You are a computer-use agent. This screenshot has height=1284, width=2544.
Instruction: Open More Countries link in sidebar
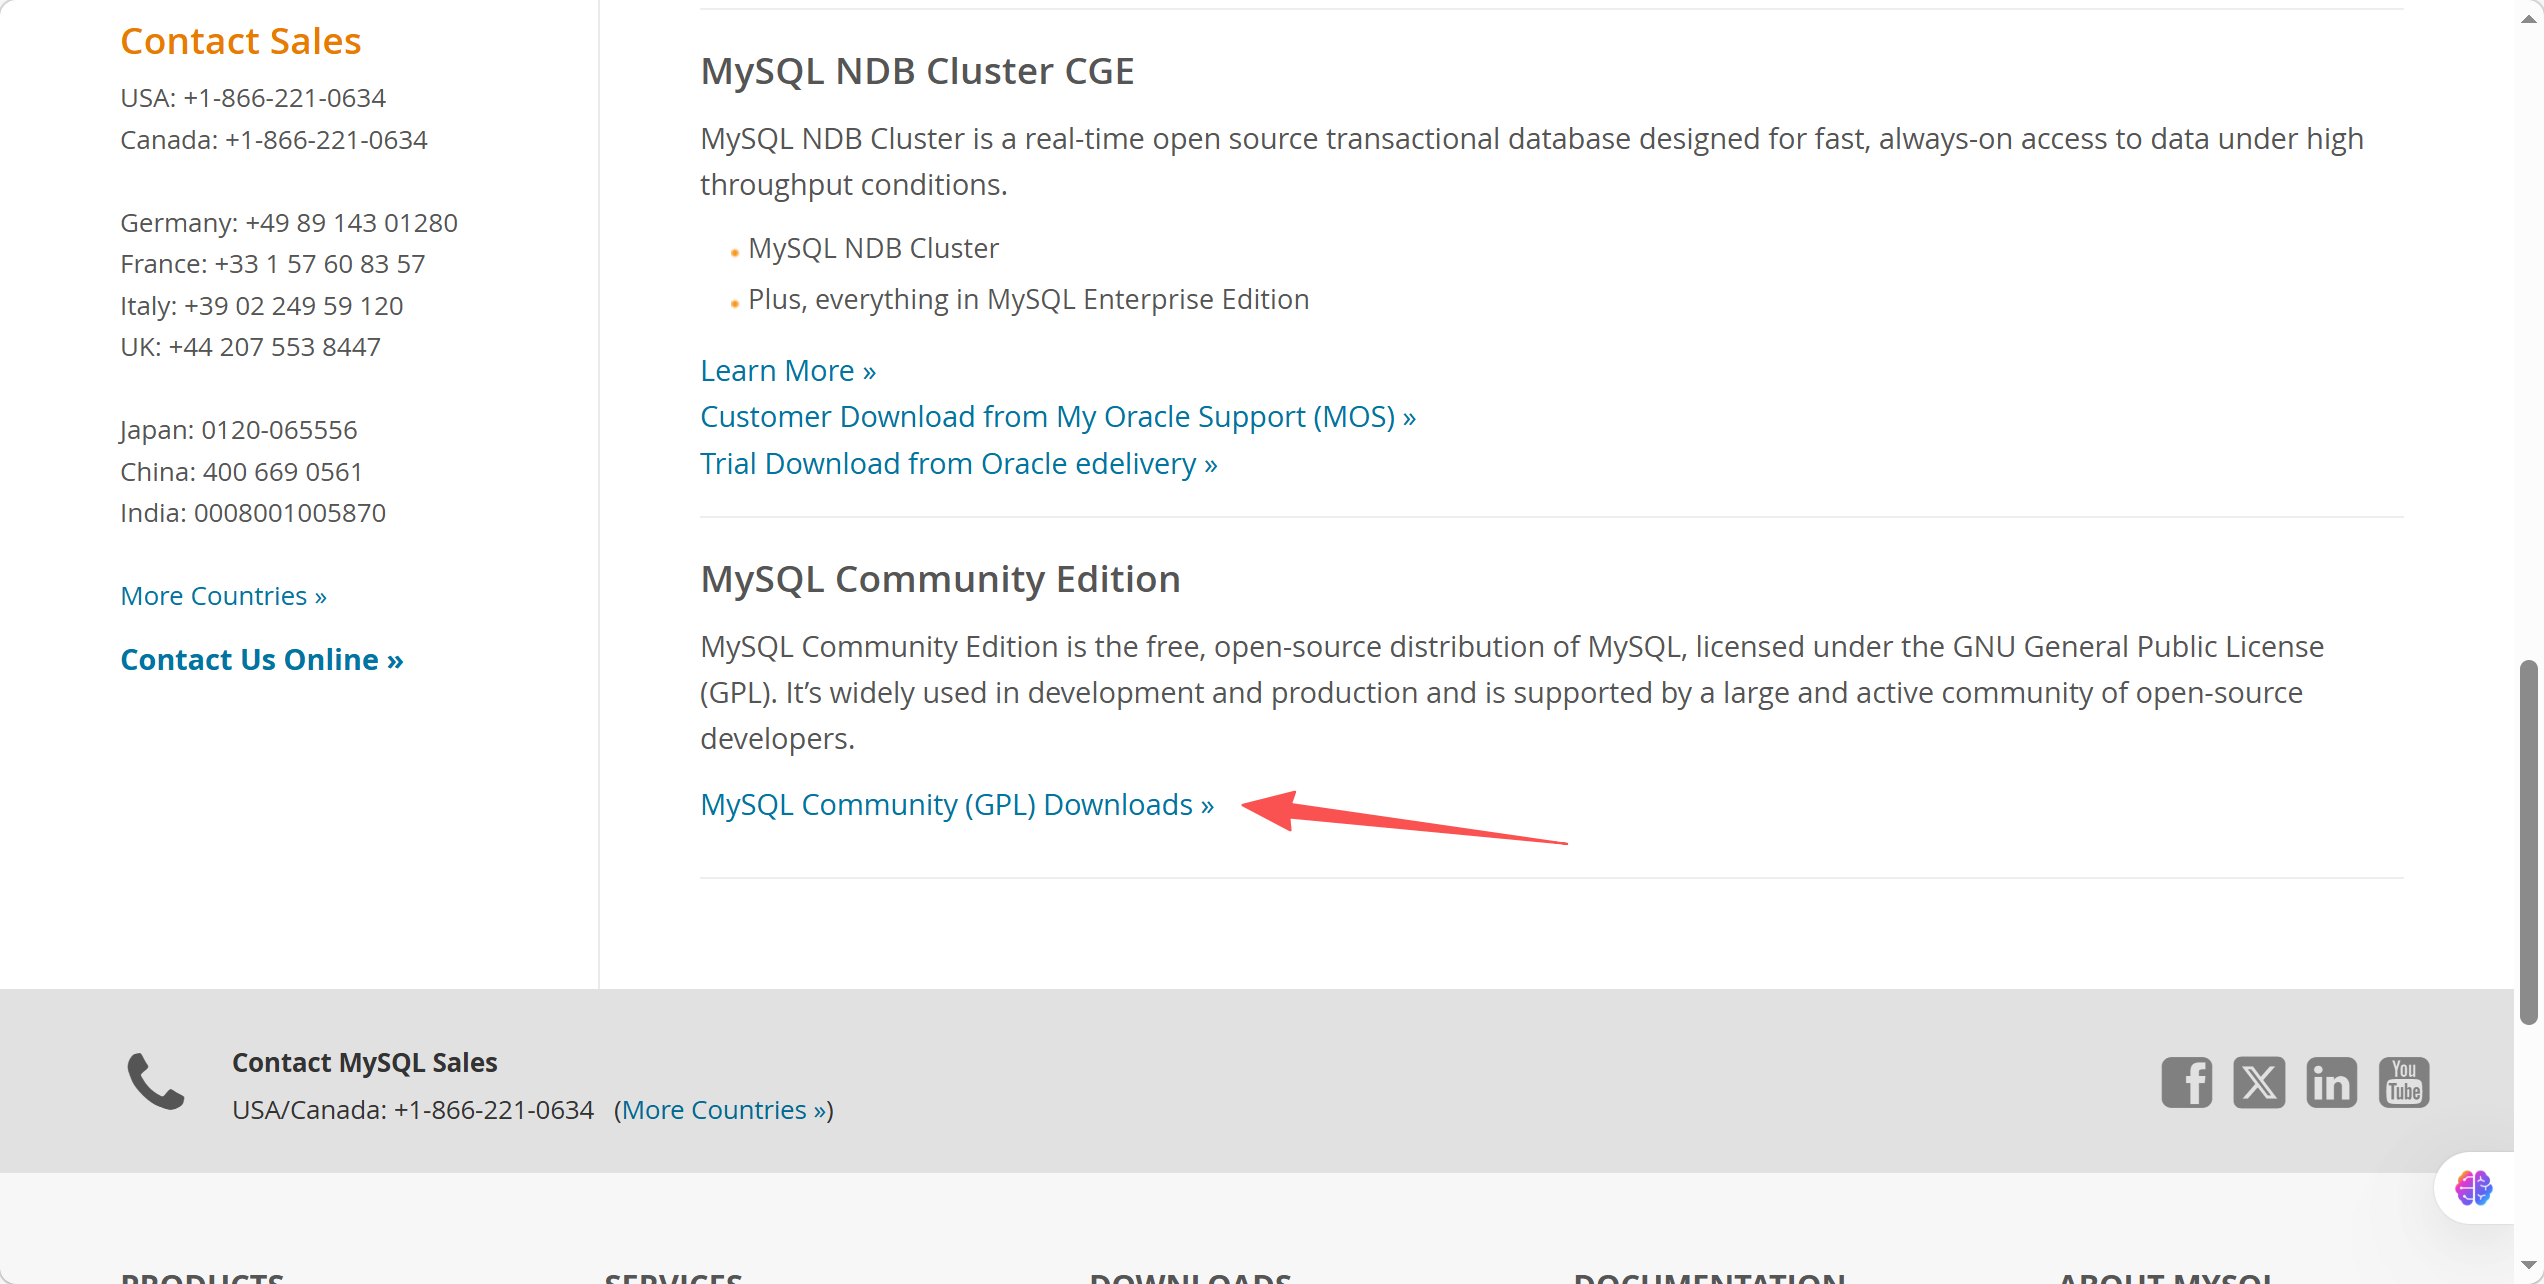(223, 596)
